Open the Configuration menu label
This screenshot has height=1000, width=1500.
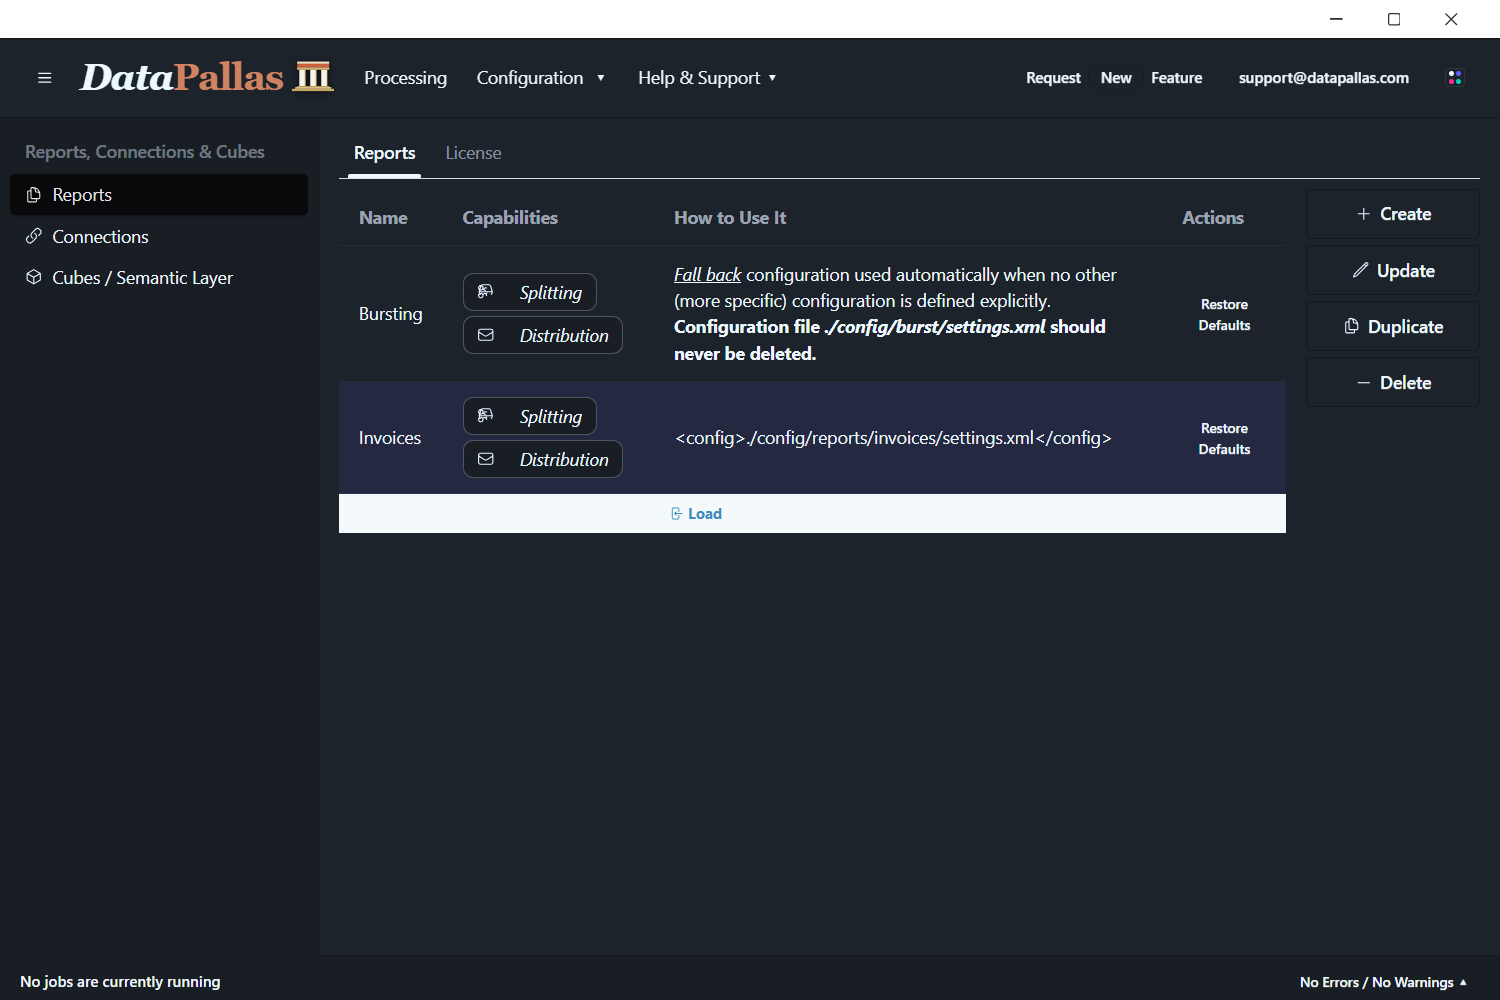530,78
